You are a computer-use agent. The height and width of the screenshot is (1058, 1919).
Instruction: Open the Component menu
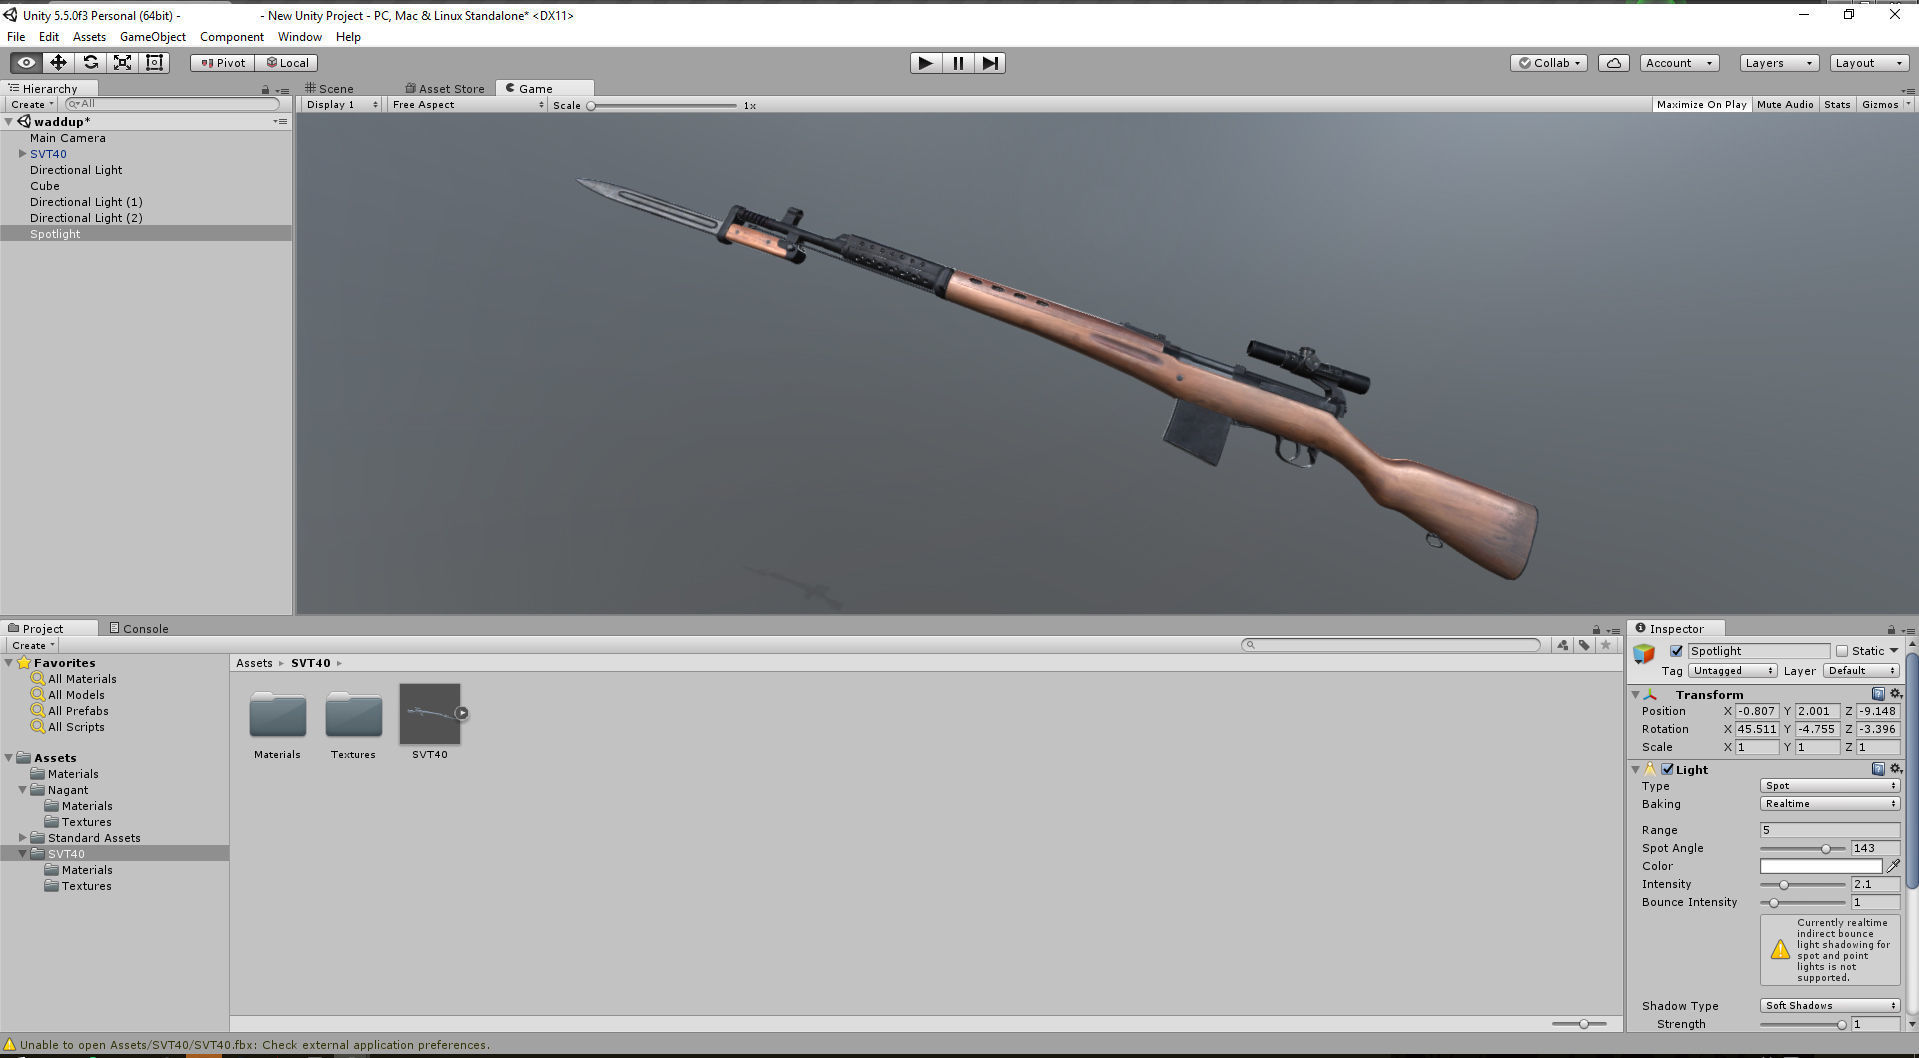231,37
